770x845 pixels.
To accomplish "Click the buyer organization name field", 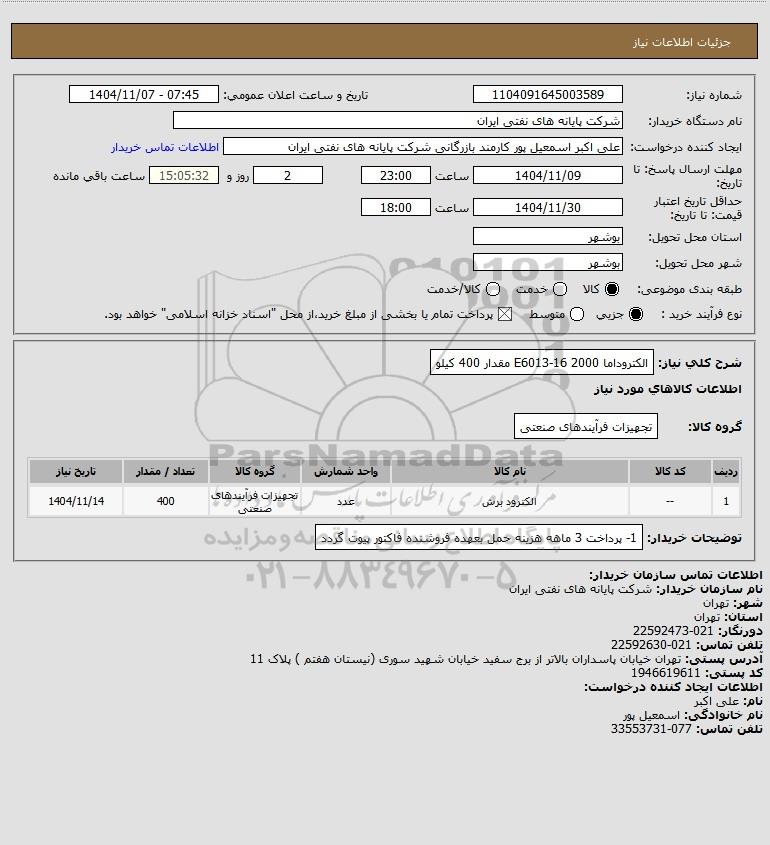I will click(398, 120).
